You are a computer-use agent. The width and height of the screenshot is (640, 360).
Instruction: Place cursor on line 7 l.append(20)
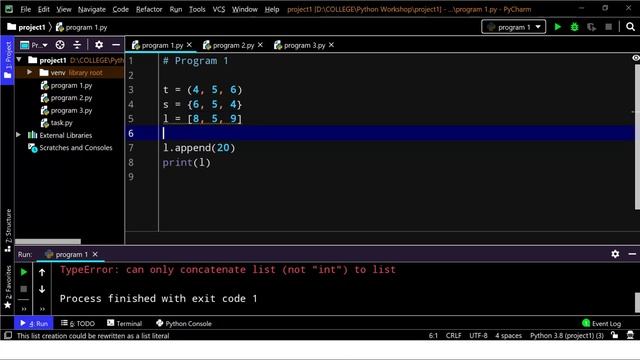pos(199,147)
